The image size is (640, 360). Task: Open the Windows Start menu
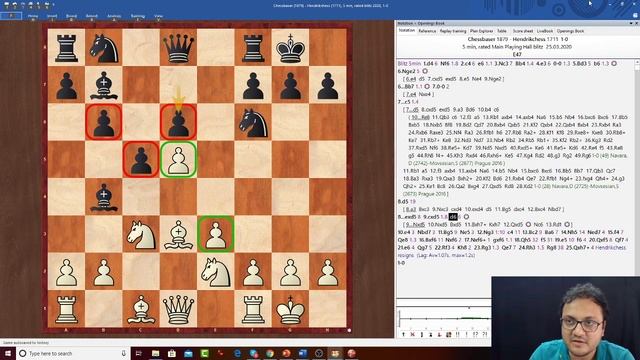[x=7, y=353]
